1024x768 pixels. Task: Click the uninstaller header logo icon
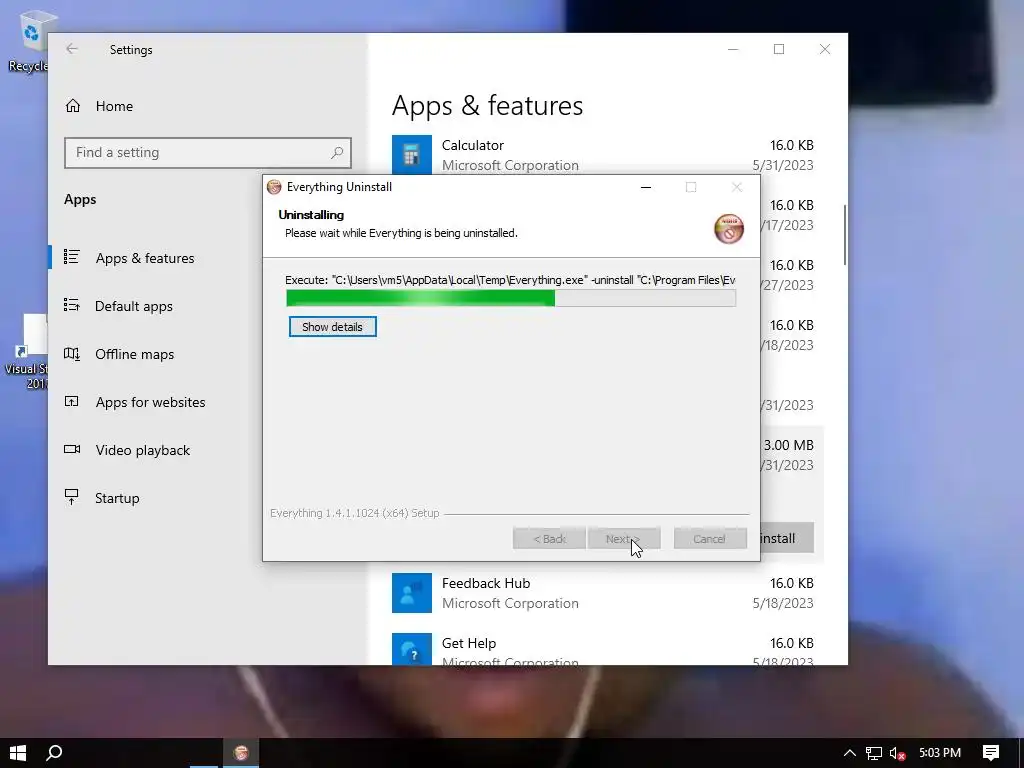[729, 229]
